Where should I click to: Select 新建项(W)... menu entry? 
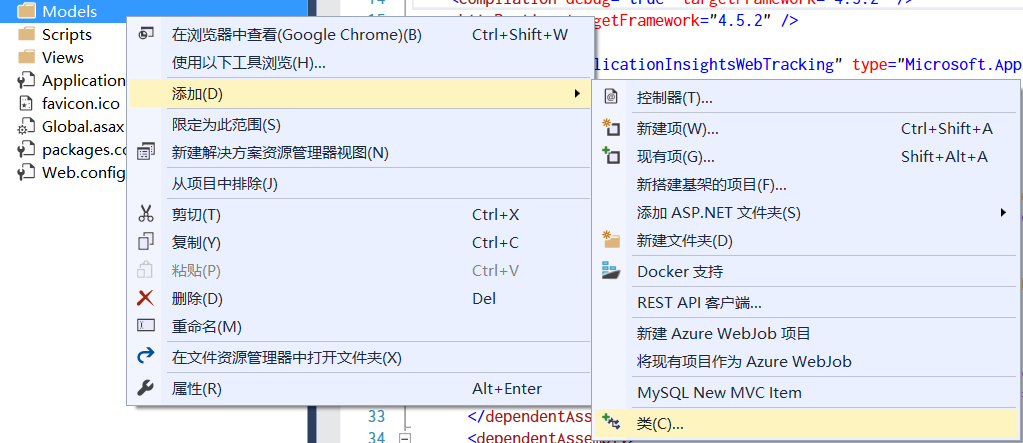tap(677, 129)
